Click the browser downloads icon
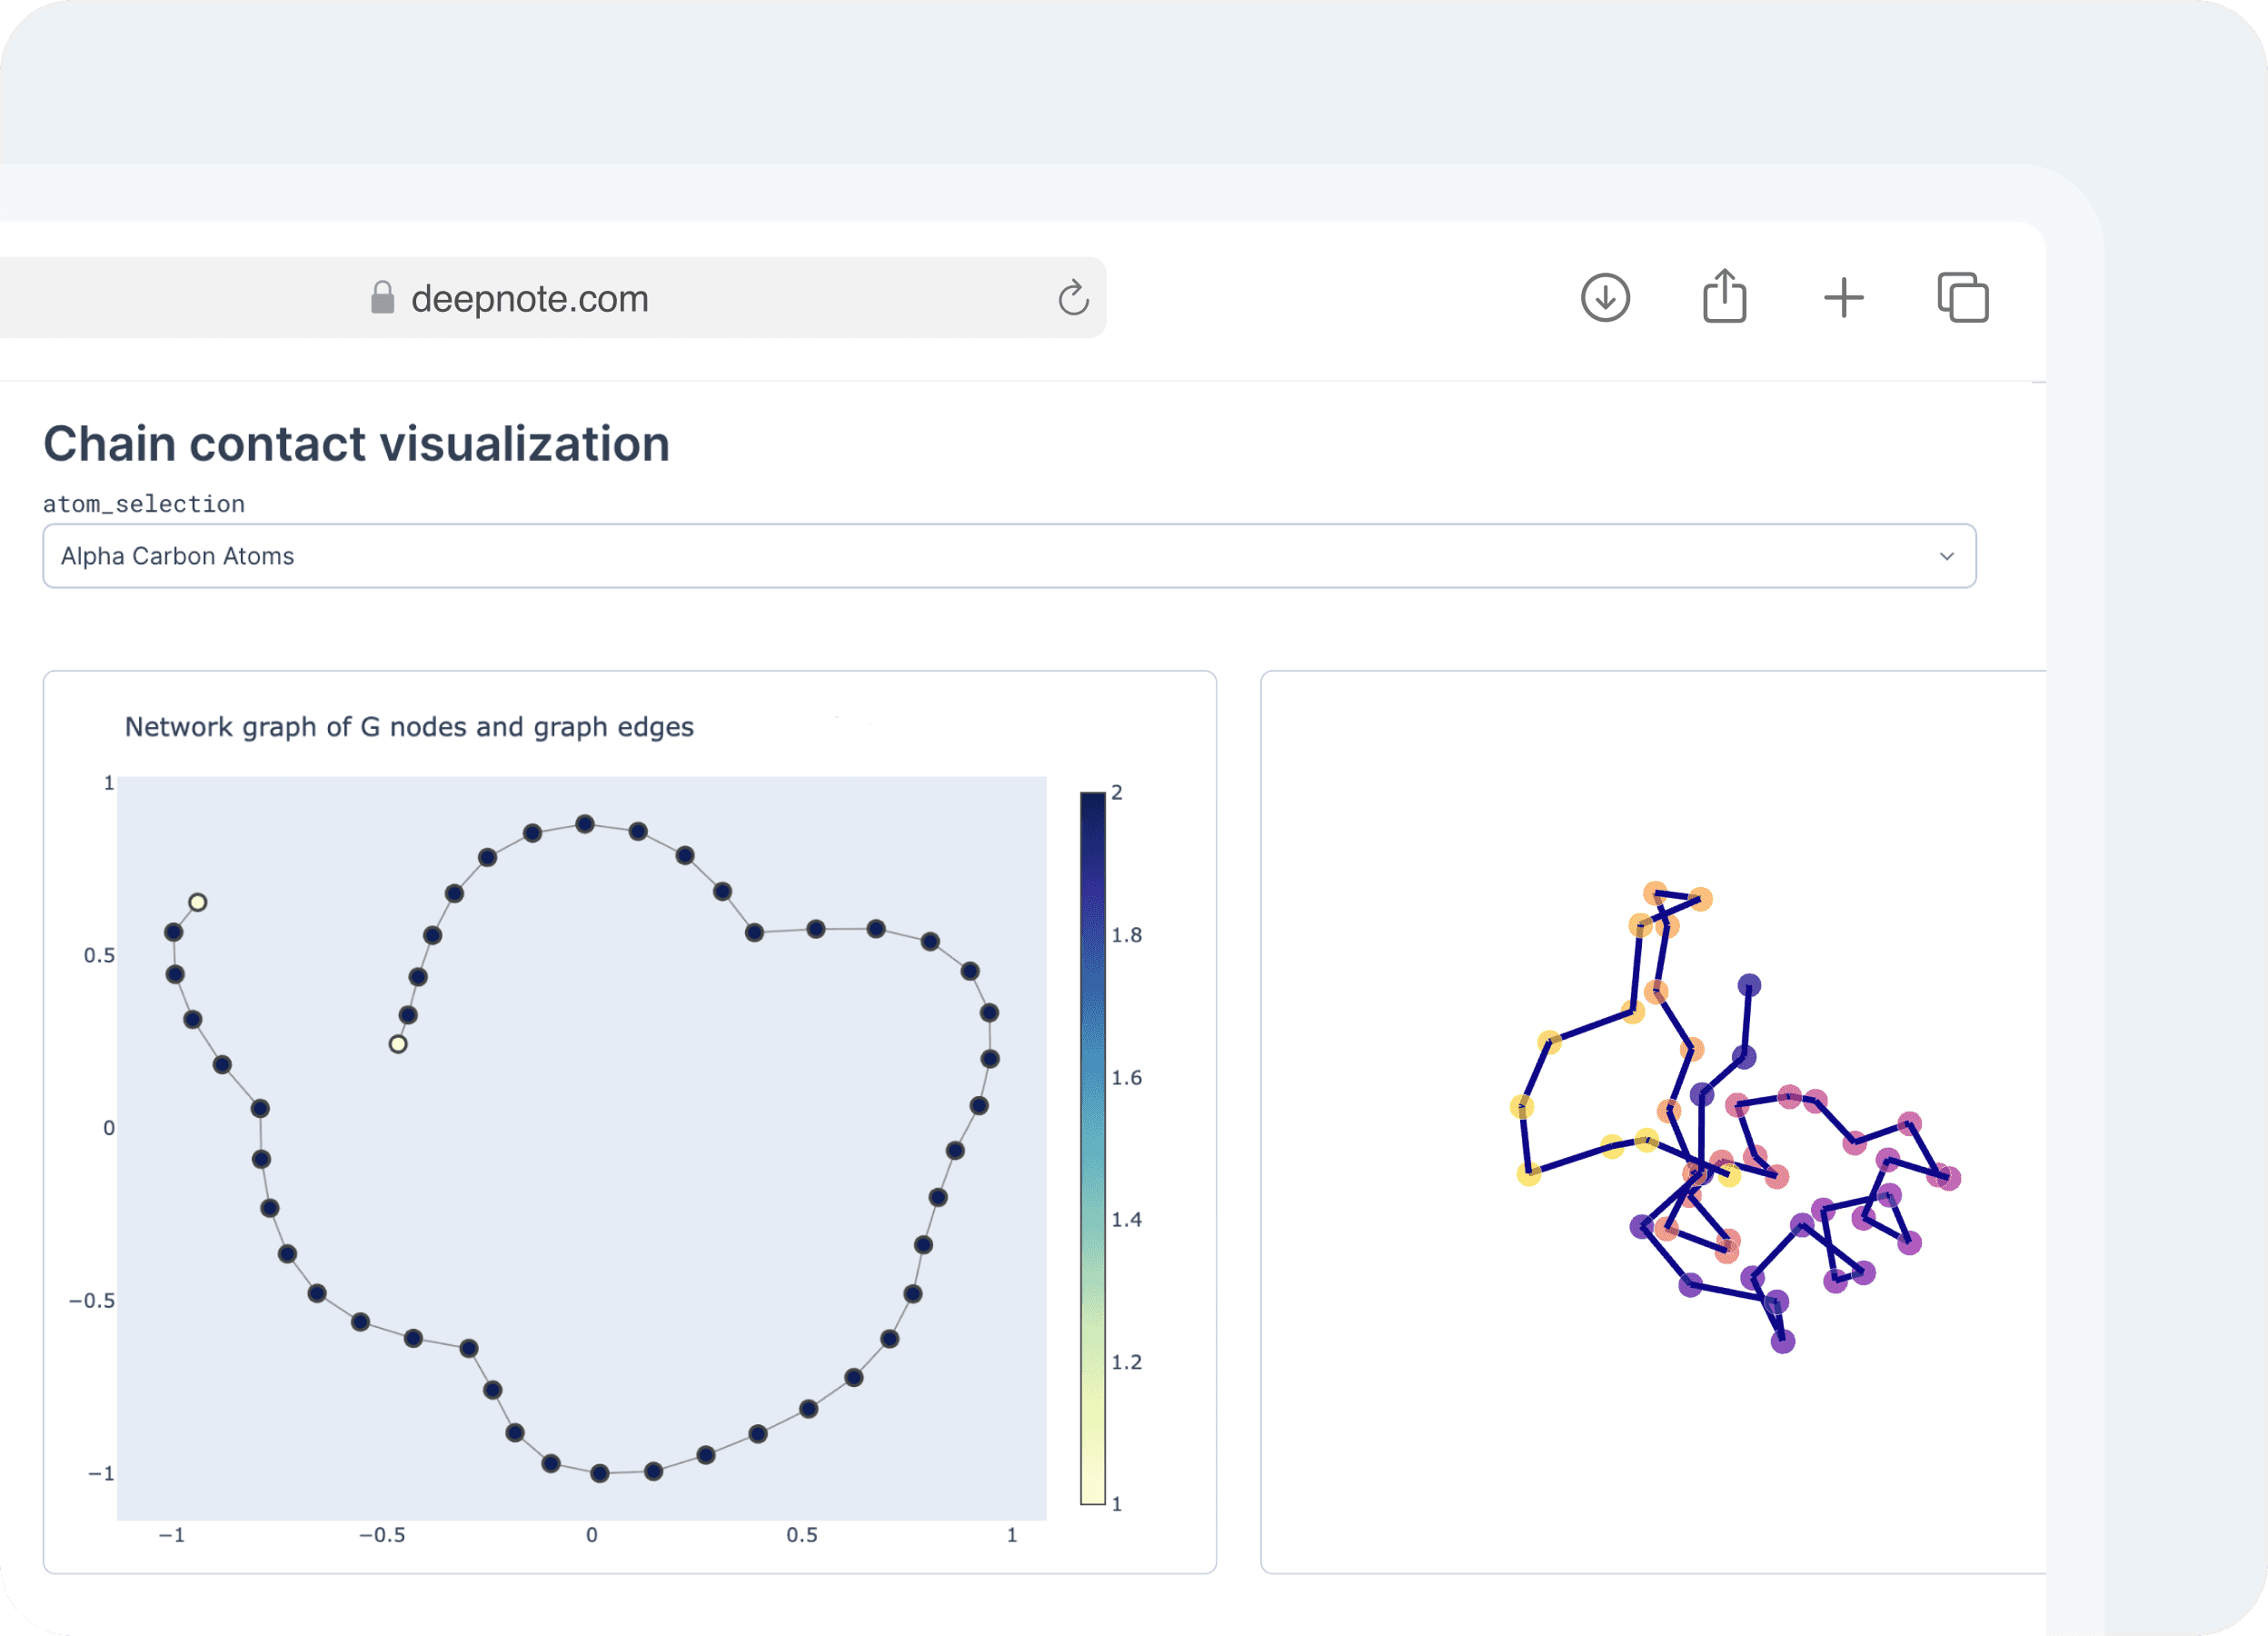Viewport: 2268px width, 1636px height. point(1605,298)
